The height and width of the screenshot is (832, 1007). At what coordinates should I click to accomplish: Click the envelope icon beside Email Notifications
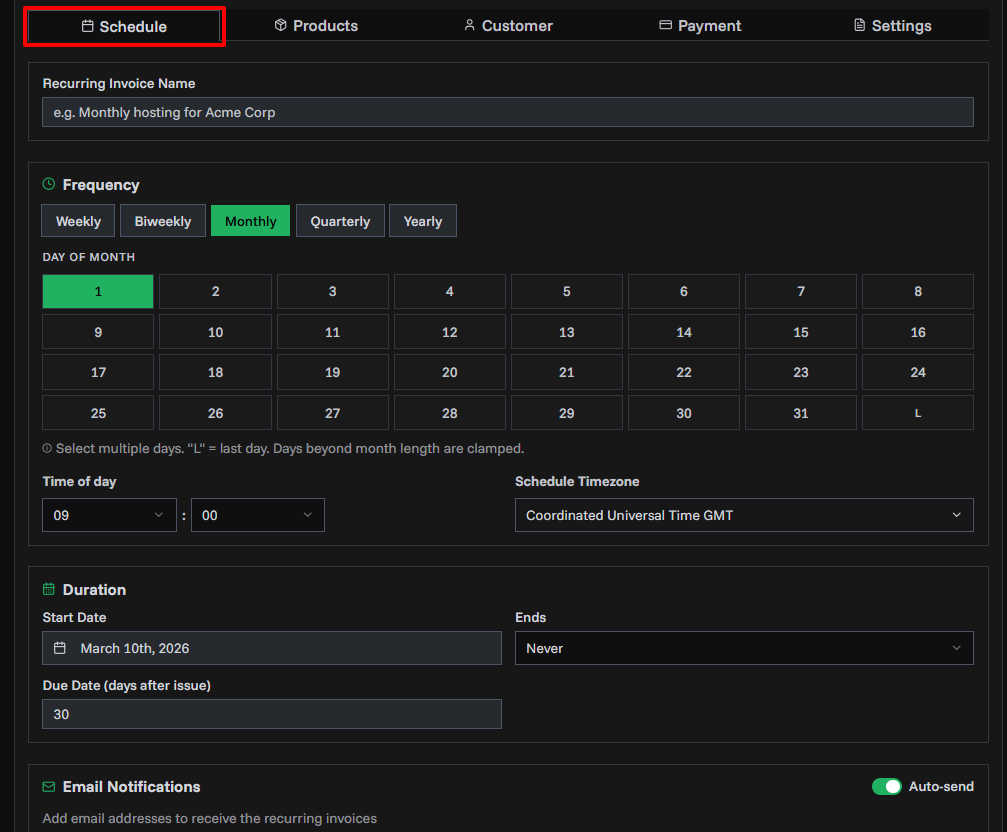click(x=47, y=787)
